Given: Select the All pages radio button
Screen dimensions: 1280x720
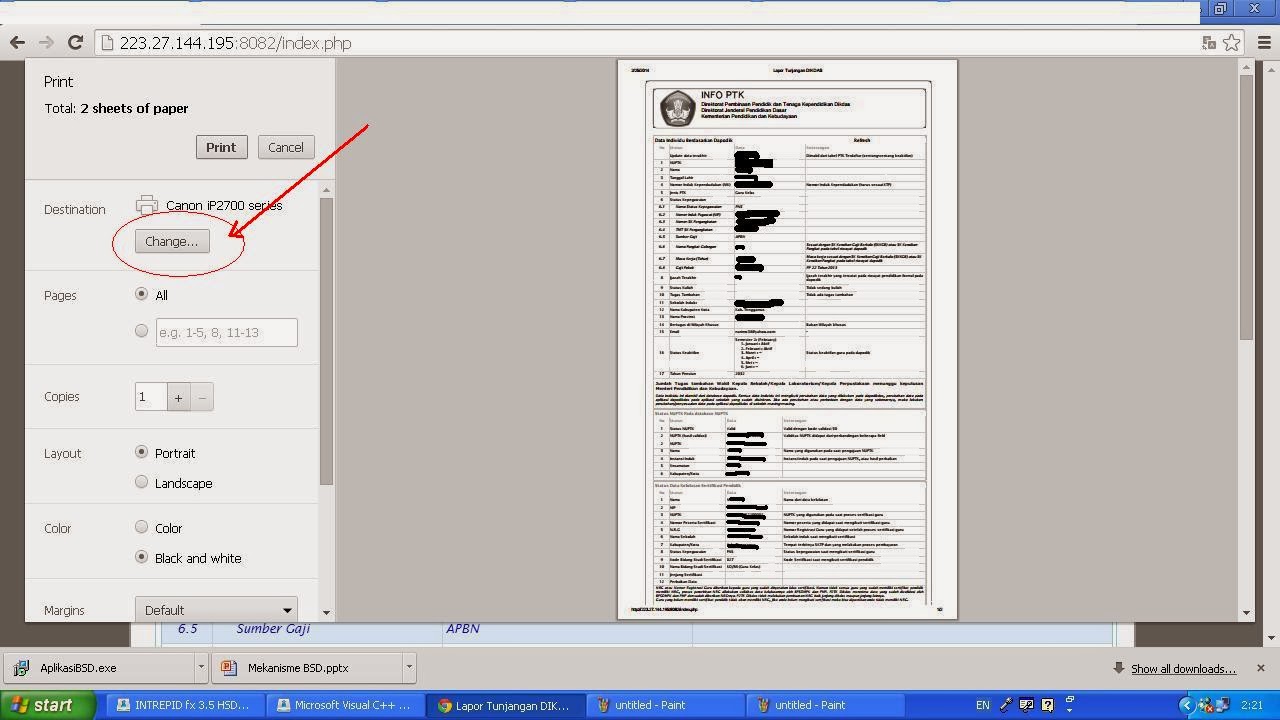Looking at the screenshot, I should coord(141,294).
